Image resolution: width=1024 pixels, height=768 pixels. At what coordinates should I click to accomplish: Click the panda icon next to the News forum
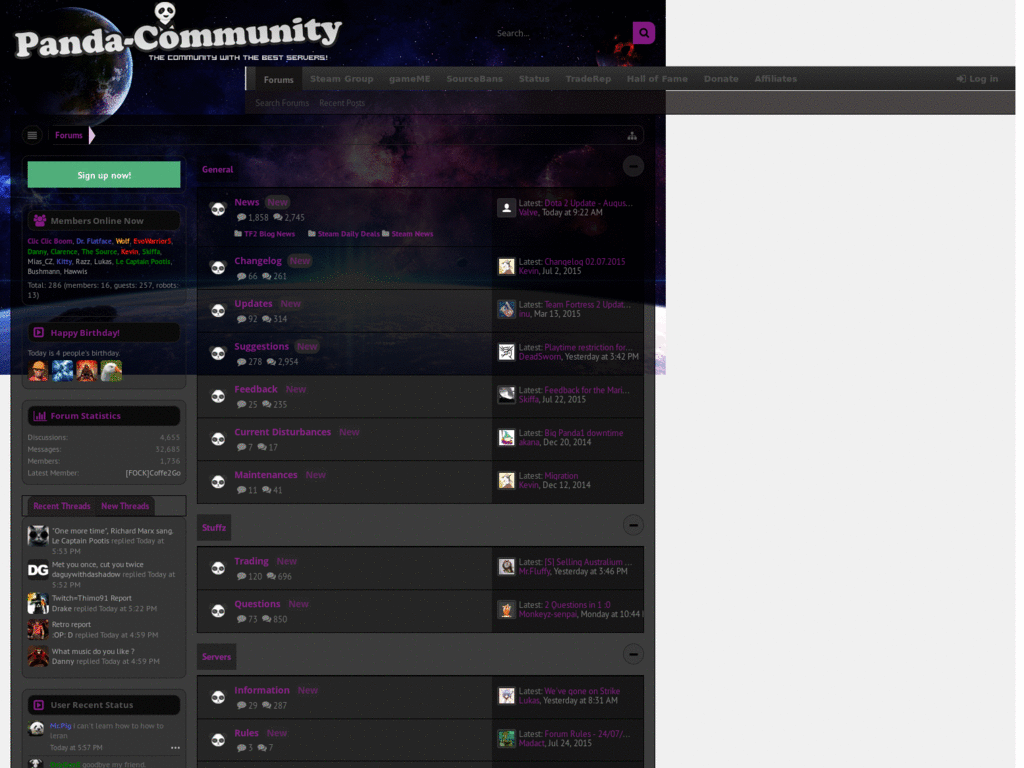tap(218, 209)
